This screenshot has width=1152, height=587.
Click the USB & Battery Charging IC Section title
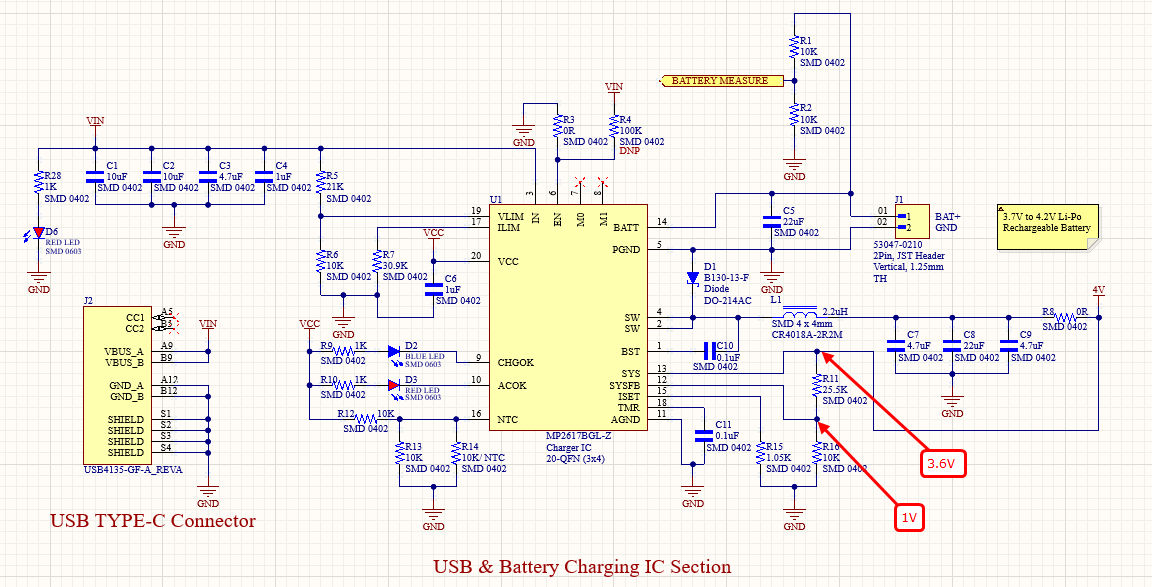pos(581,567)
